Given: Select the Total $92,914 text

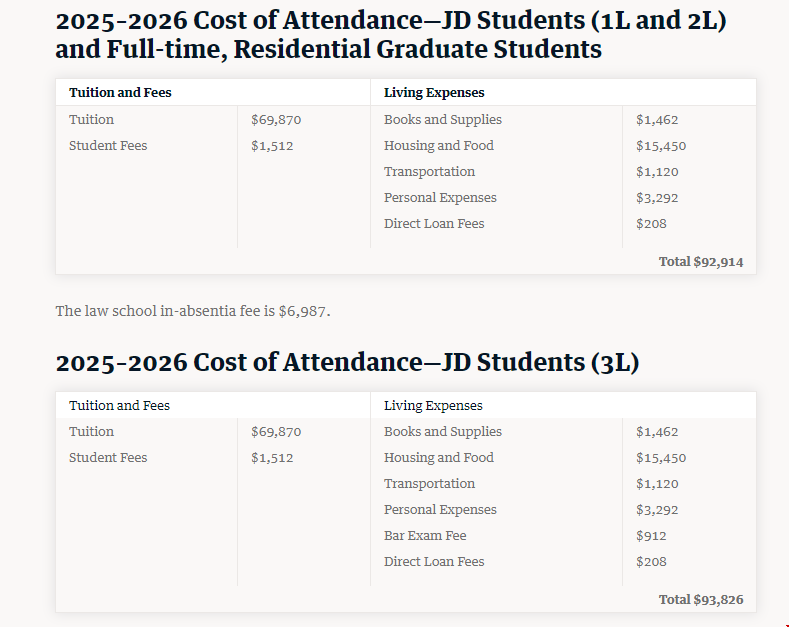Looking at the screenshot, I should [700, 262].
